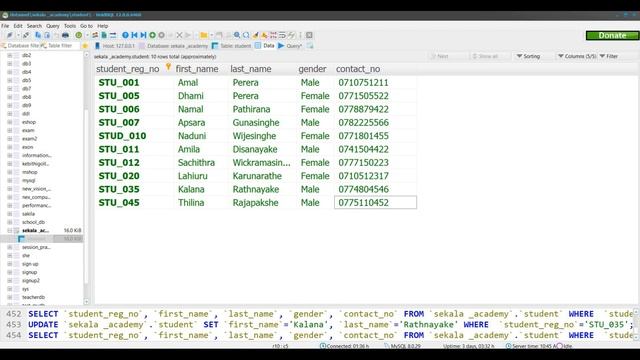Viewport: 640px width, 360px height.
Task: Open the Tools menu
Action: 70,26
